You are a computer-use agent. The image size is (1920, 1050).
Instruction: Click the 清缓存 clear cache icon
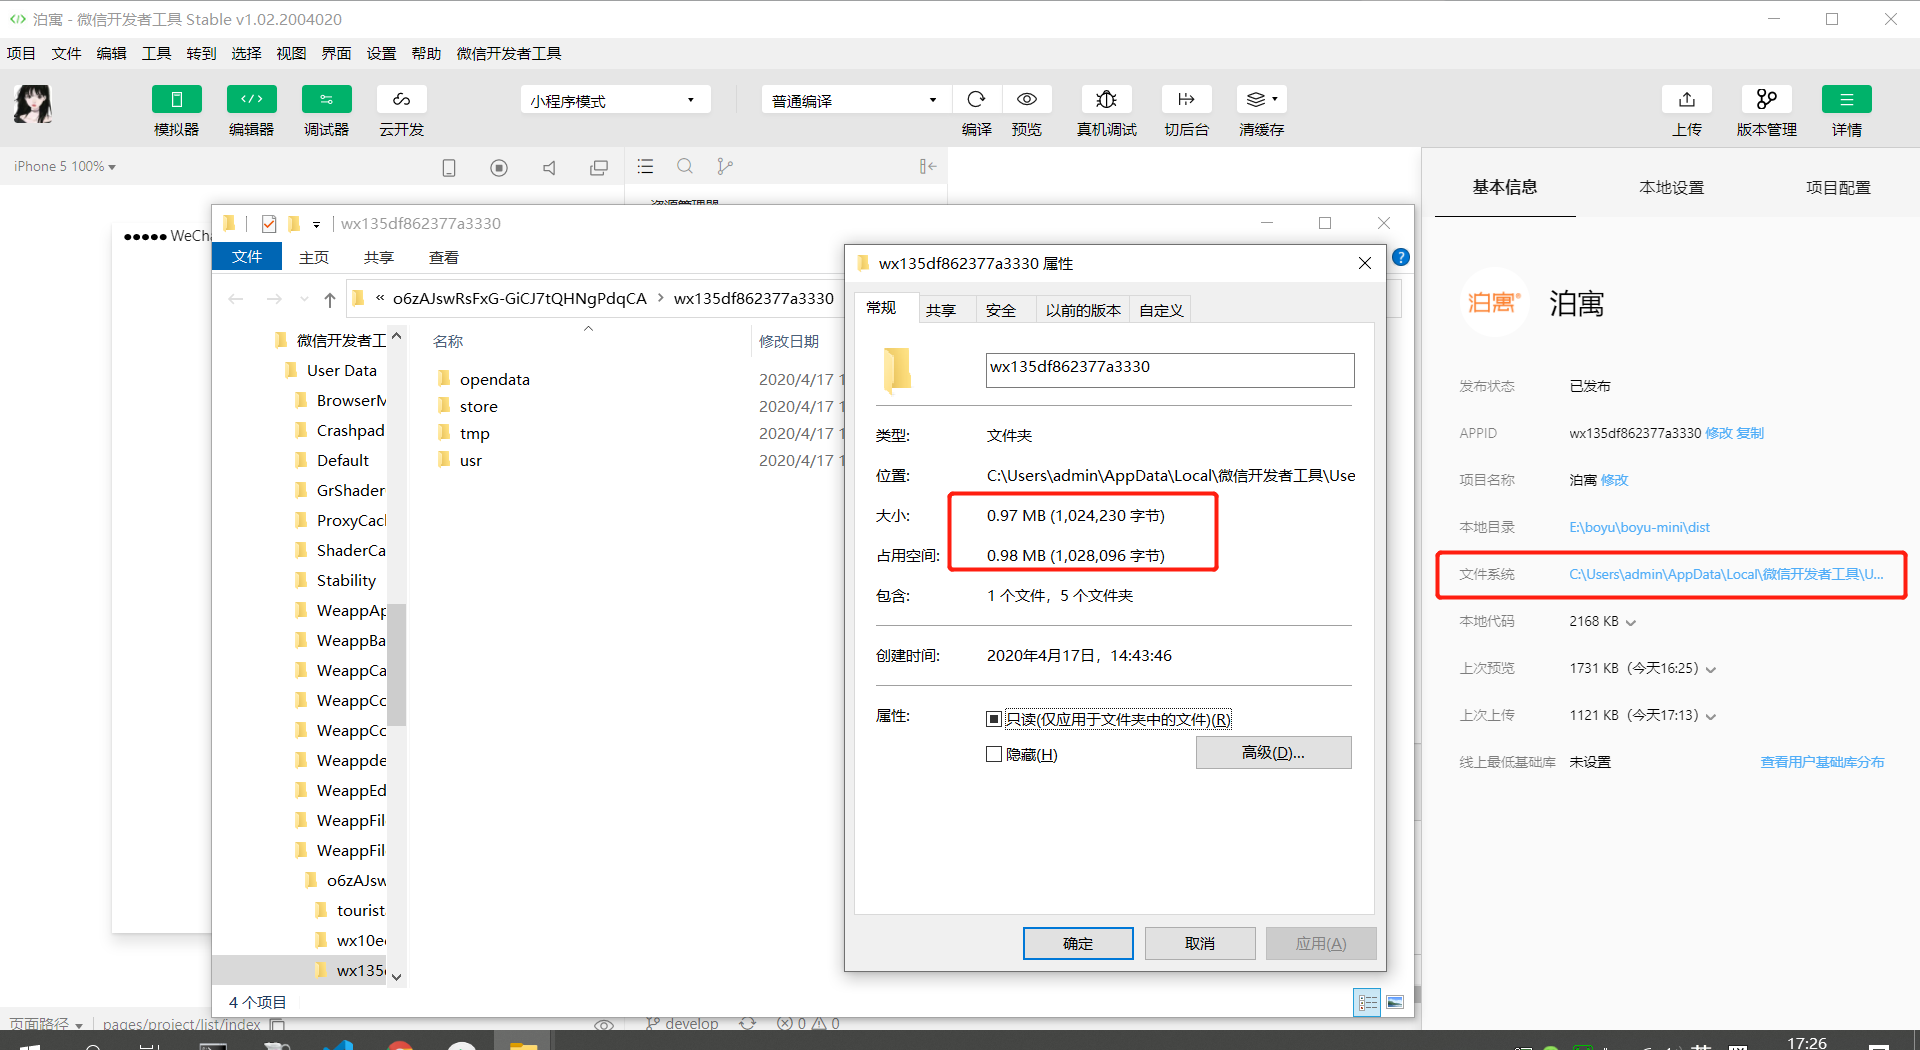1261,99
